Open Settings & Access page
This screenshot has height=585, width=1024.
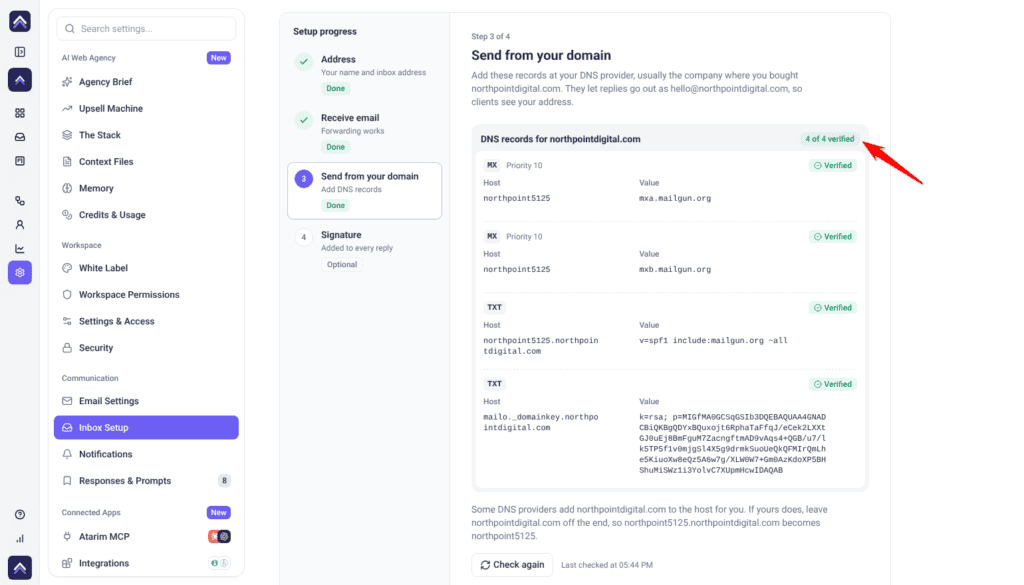(146, 321)
